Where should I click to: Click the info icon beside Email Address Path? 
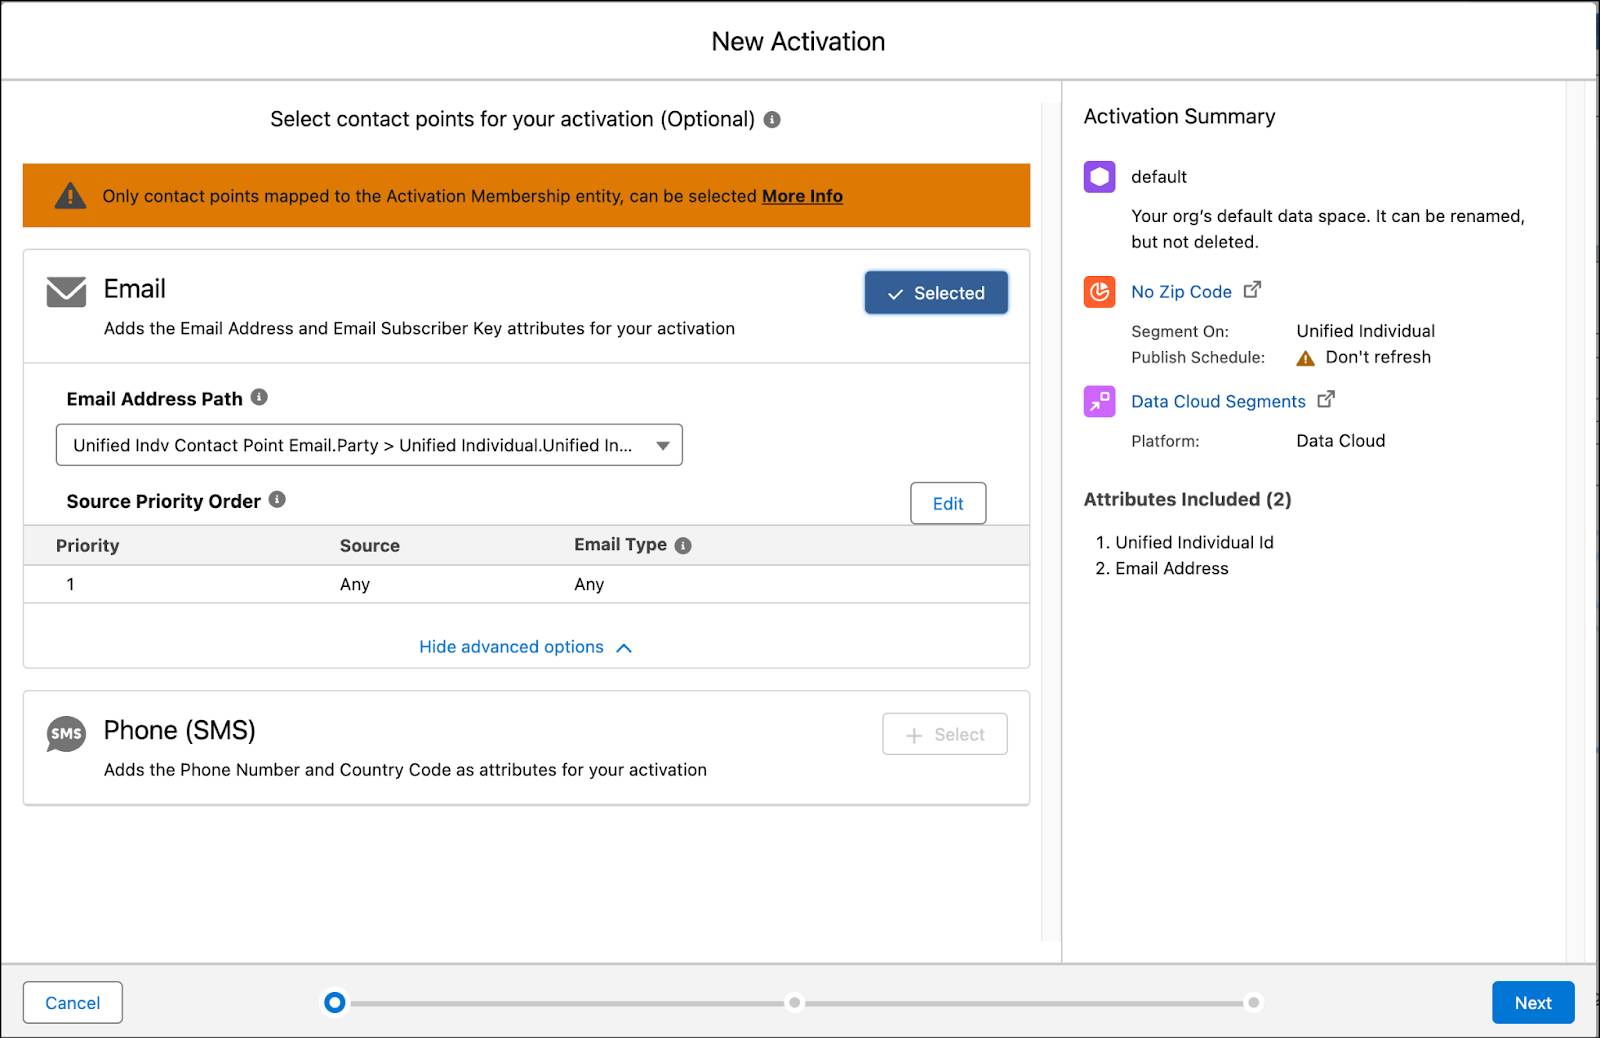point(259,397)
